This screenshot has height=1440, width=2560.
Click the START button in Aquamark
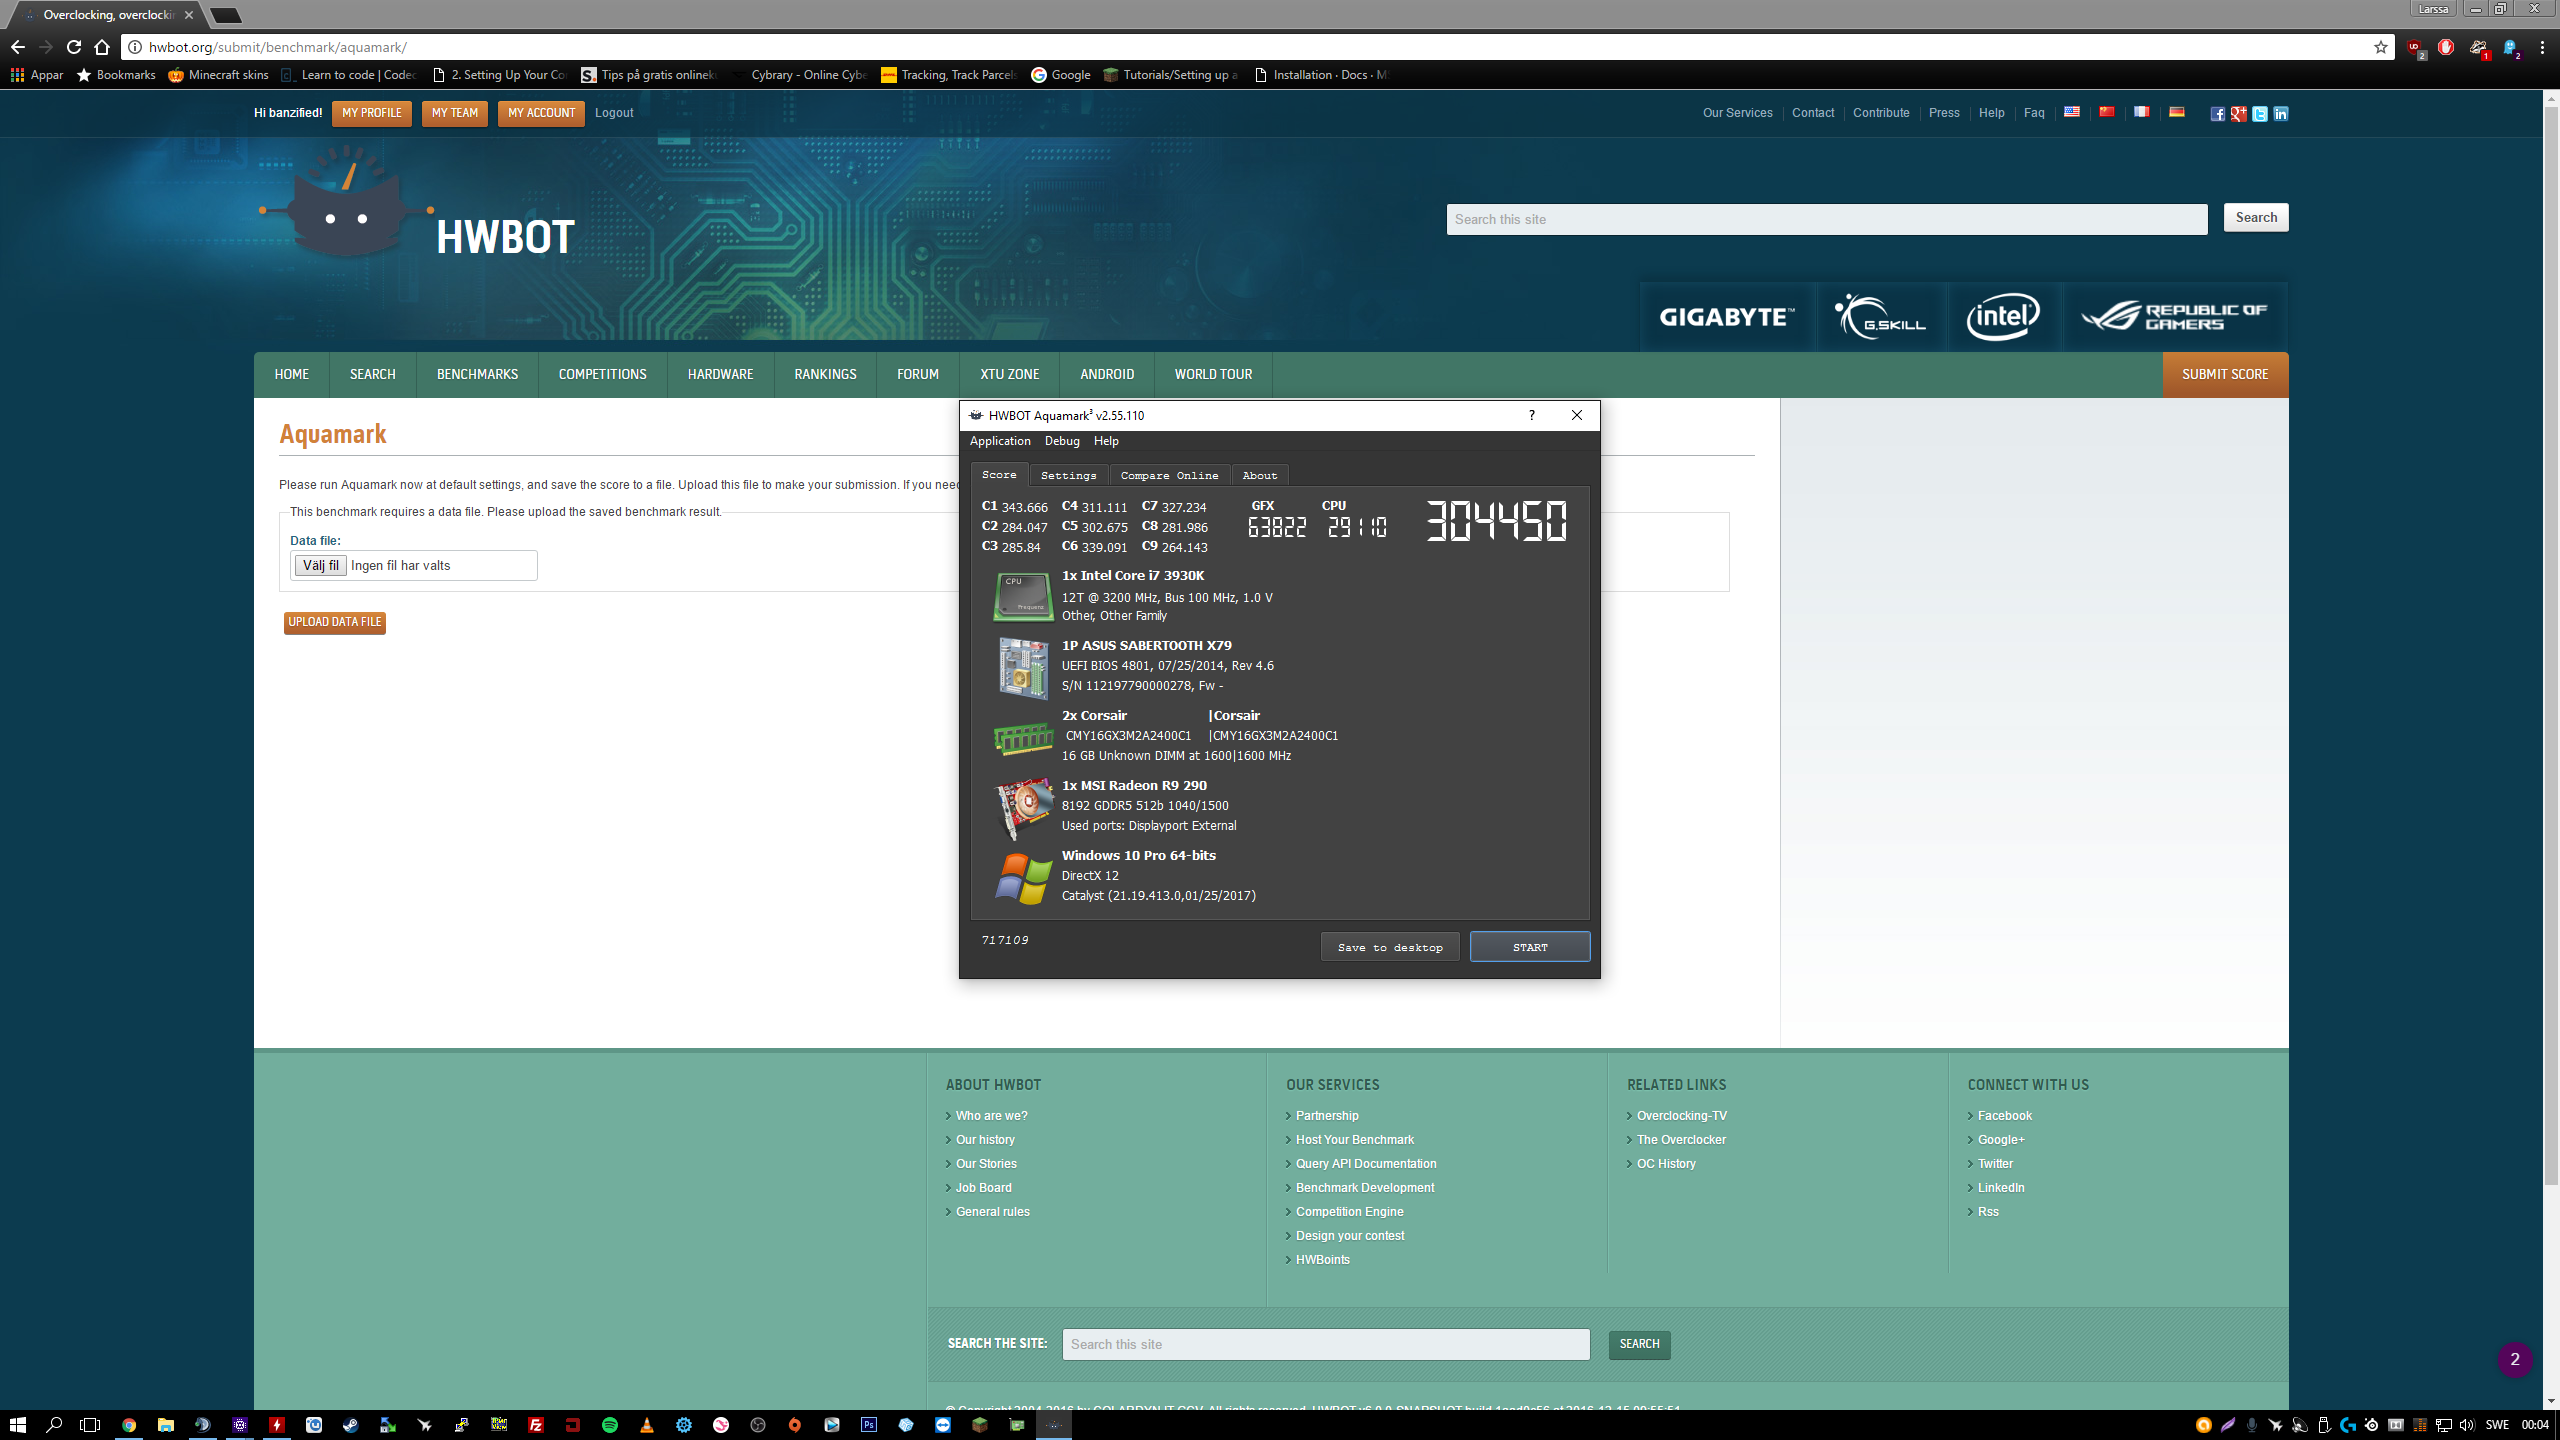tap(1530, 947)
